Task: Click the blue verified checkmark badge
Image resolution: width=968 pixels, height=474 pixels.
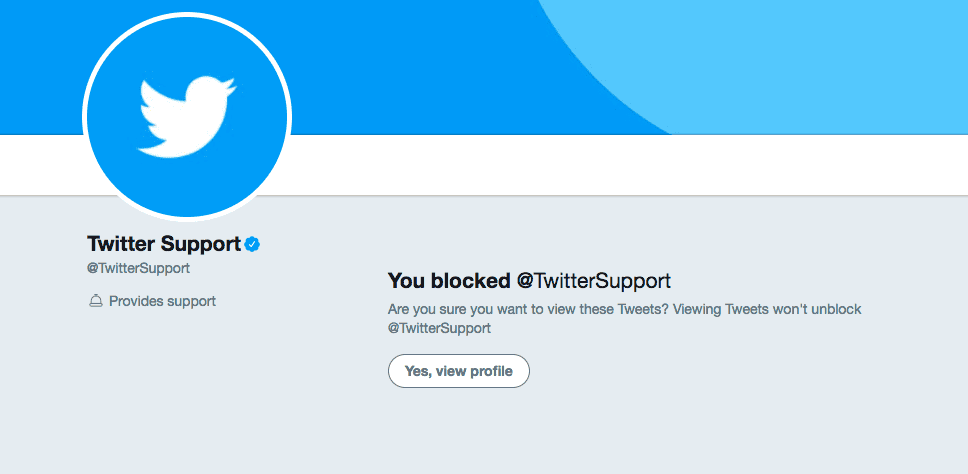Action: coord(253,244)
